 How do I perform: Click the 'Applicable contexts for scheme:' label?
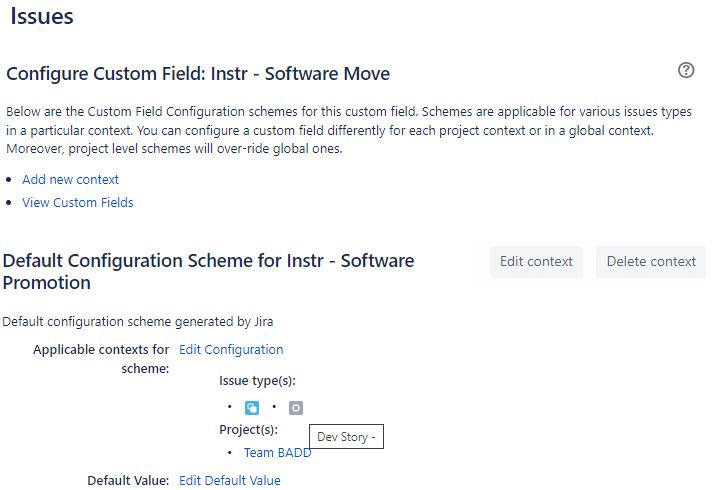click(x=101, y=359)
